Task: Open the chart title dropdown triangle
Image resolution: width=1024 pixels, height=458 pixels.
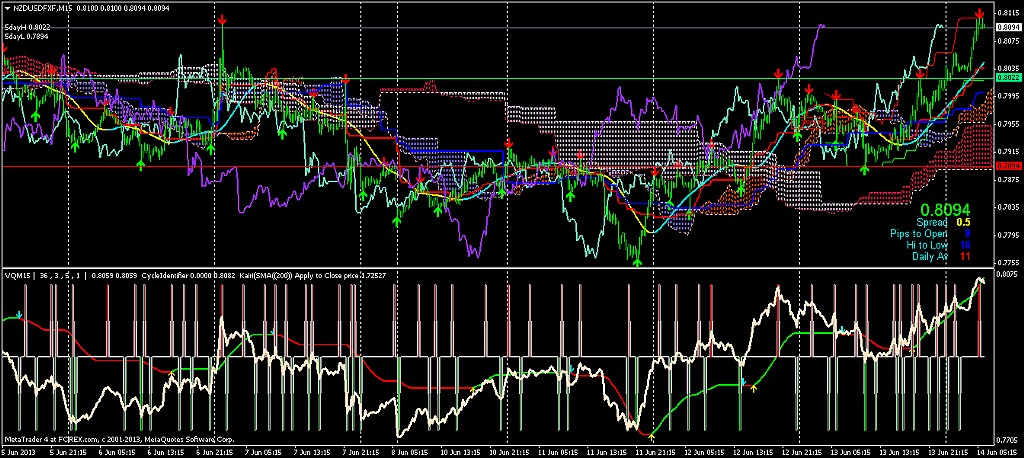Action: point(6,9)
